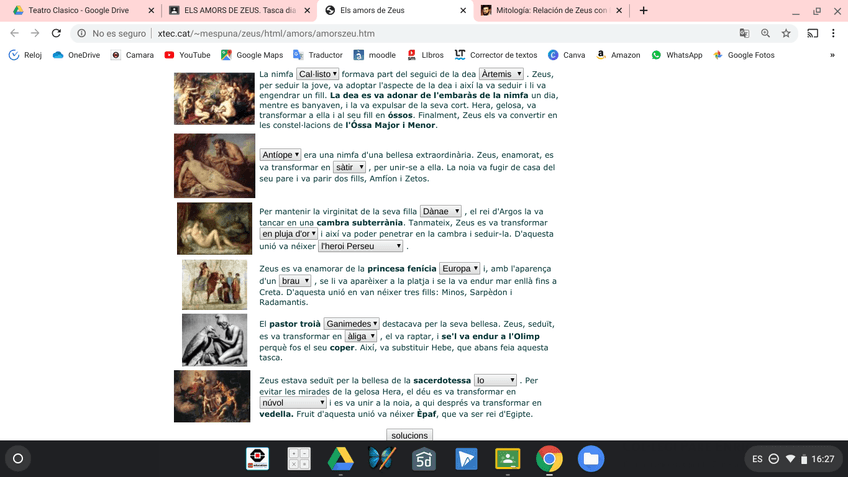This screenshot has width=848, height=477.
Task: Open the brau dropdown
Action: point(295,281)
